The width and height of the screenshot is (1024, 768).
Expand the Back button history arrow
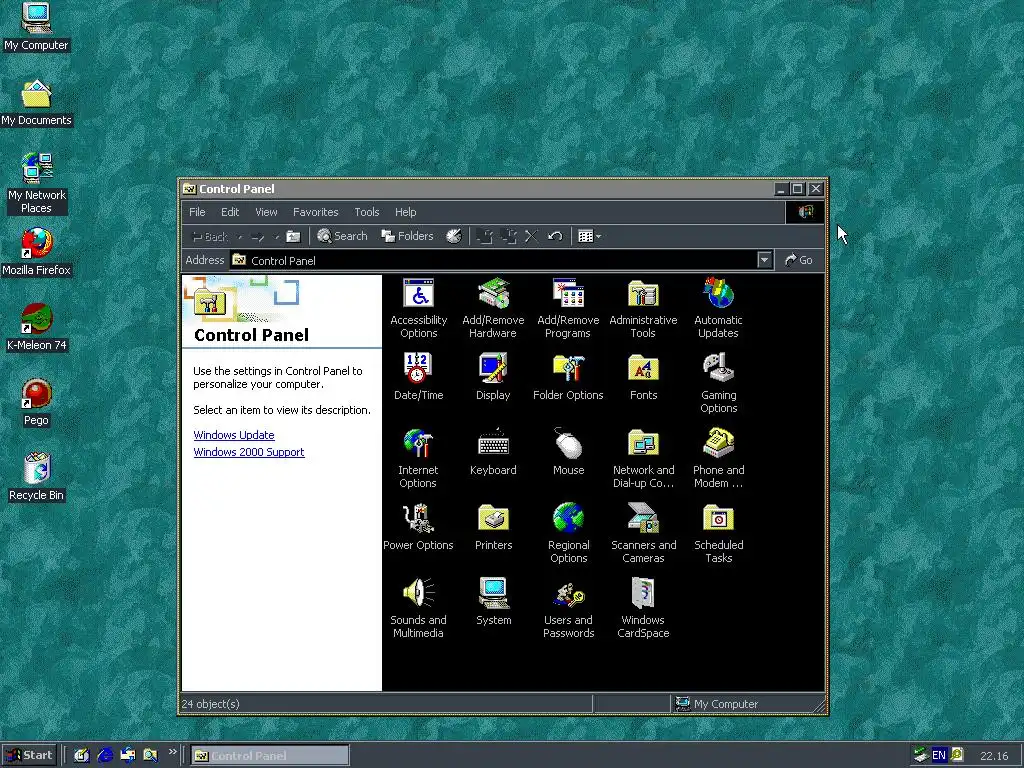tap(239, 236)
